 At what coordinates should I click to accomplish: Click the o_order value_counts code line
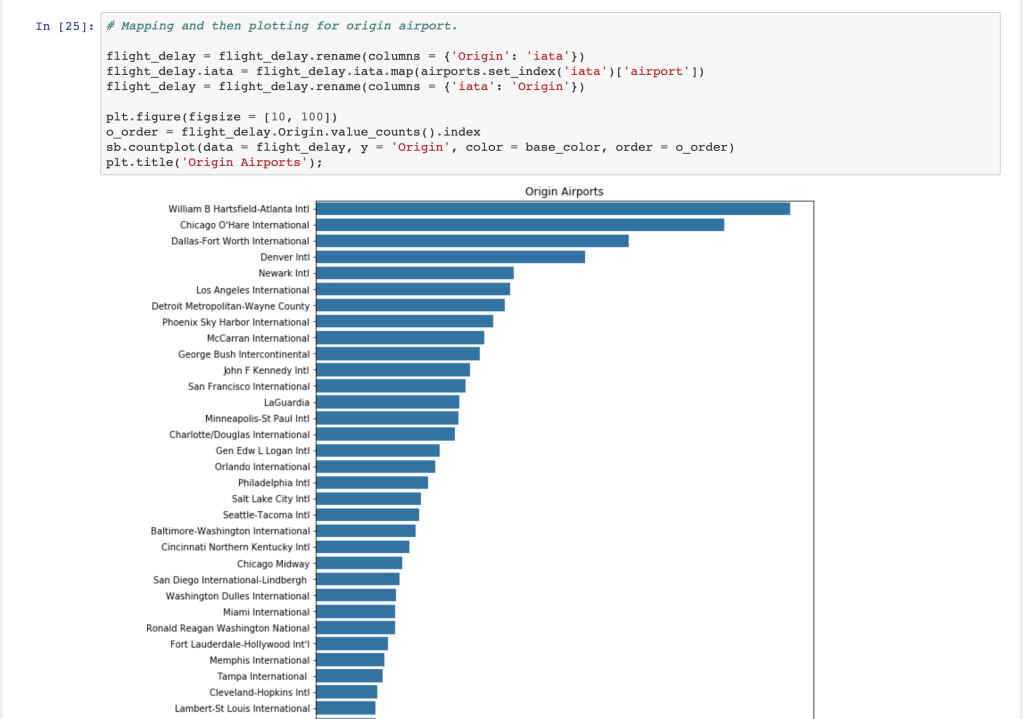(293, 132)
